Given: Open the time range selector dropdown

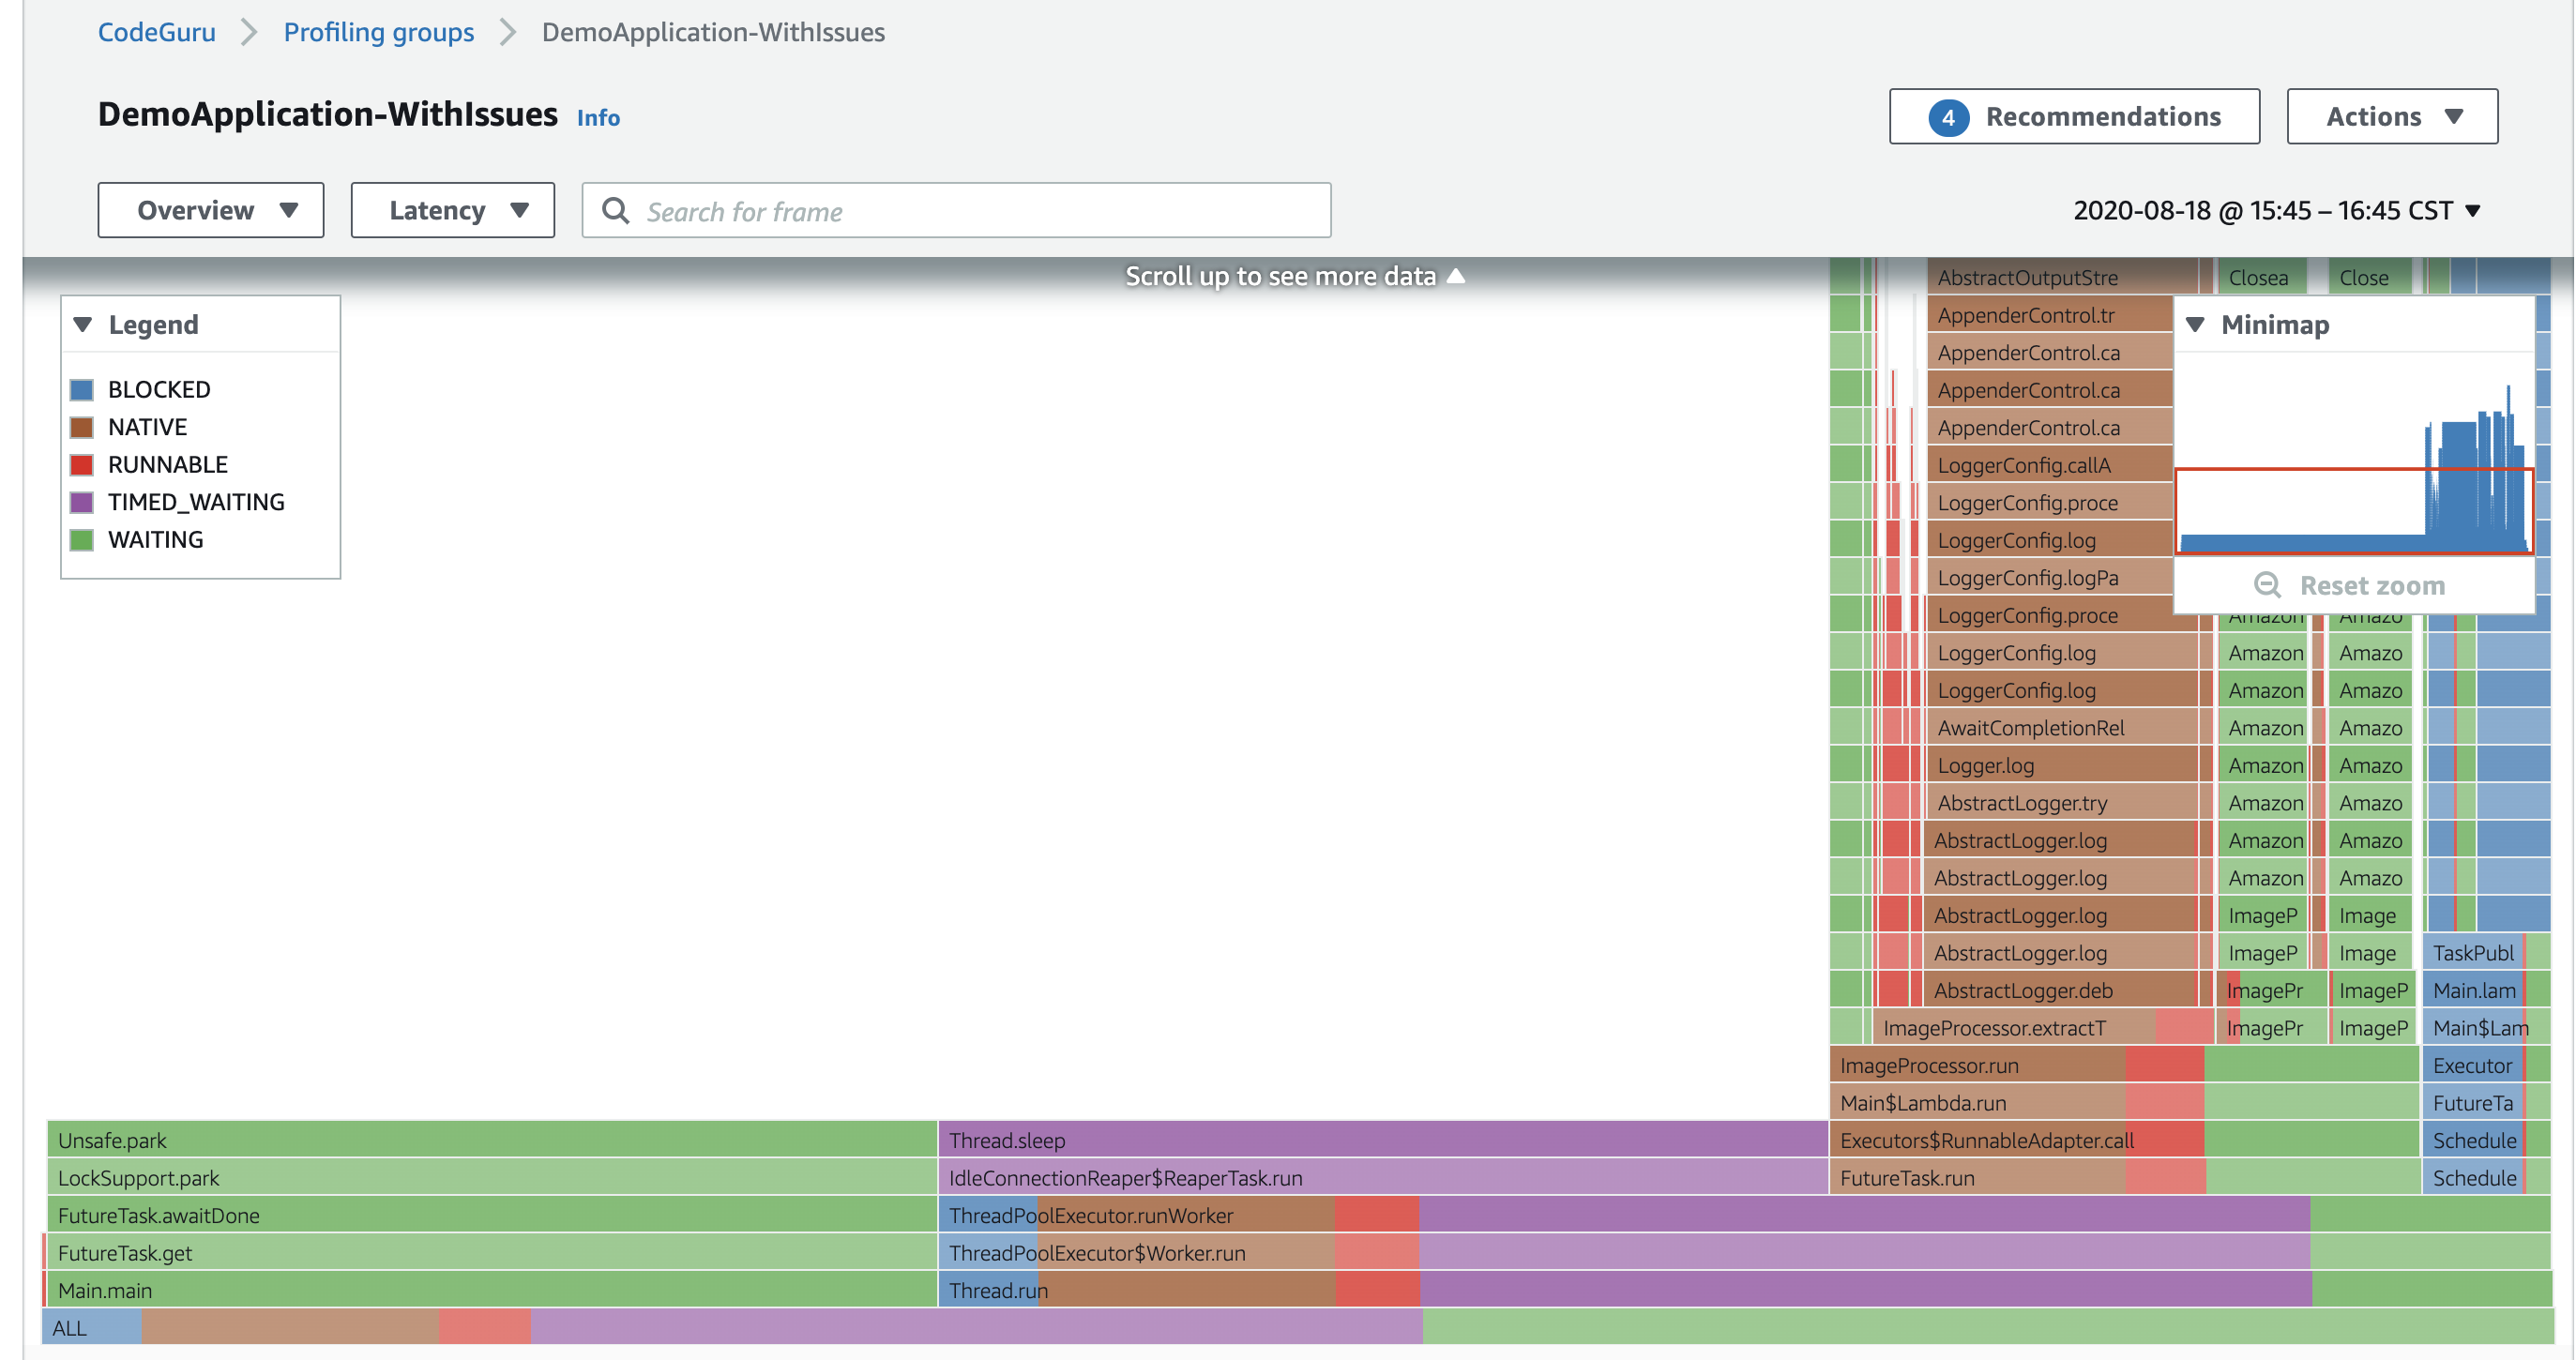Looking at the screenshot, I should coord(2276,211).
